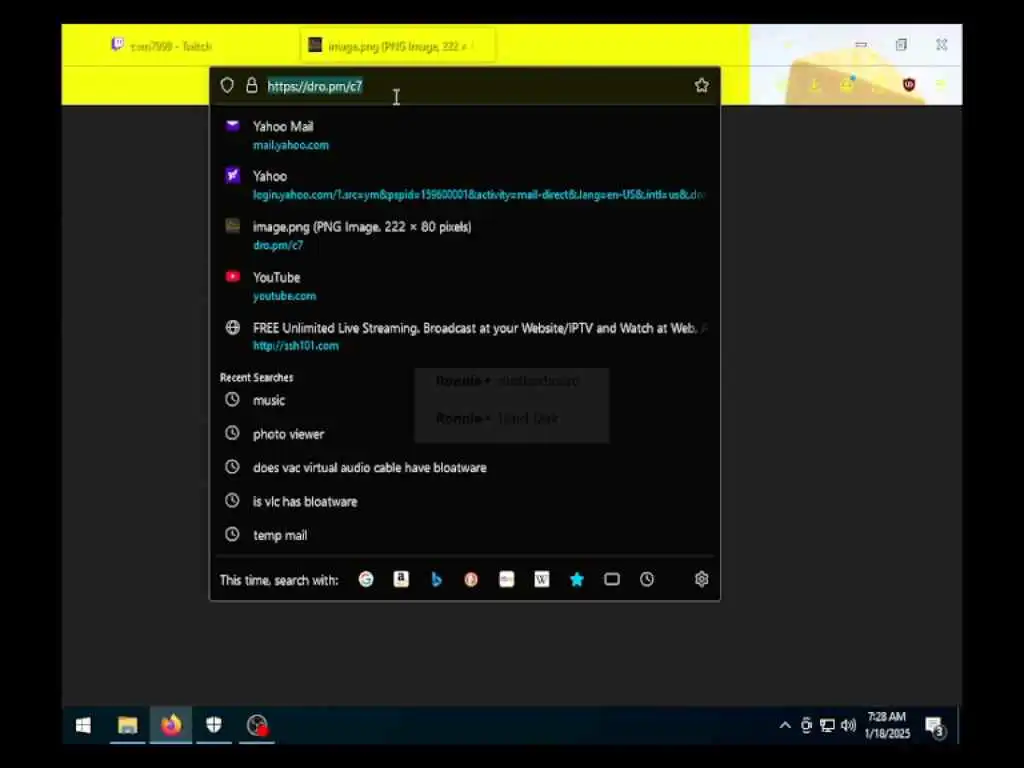Search open tabs using the tab icon
Image resolution: width=1024 pixels, height=768 pixels.
612,579
